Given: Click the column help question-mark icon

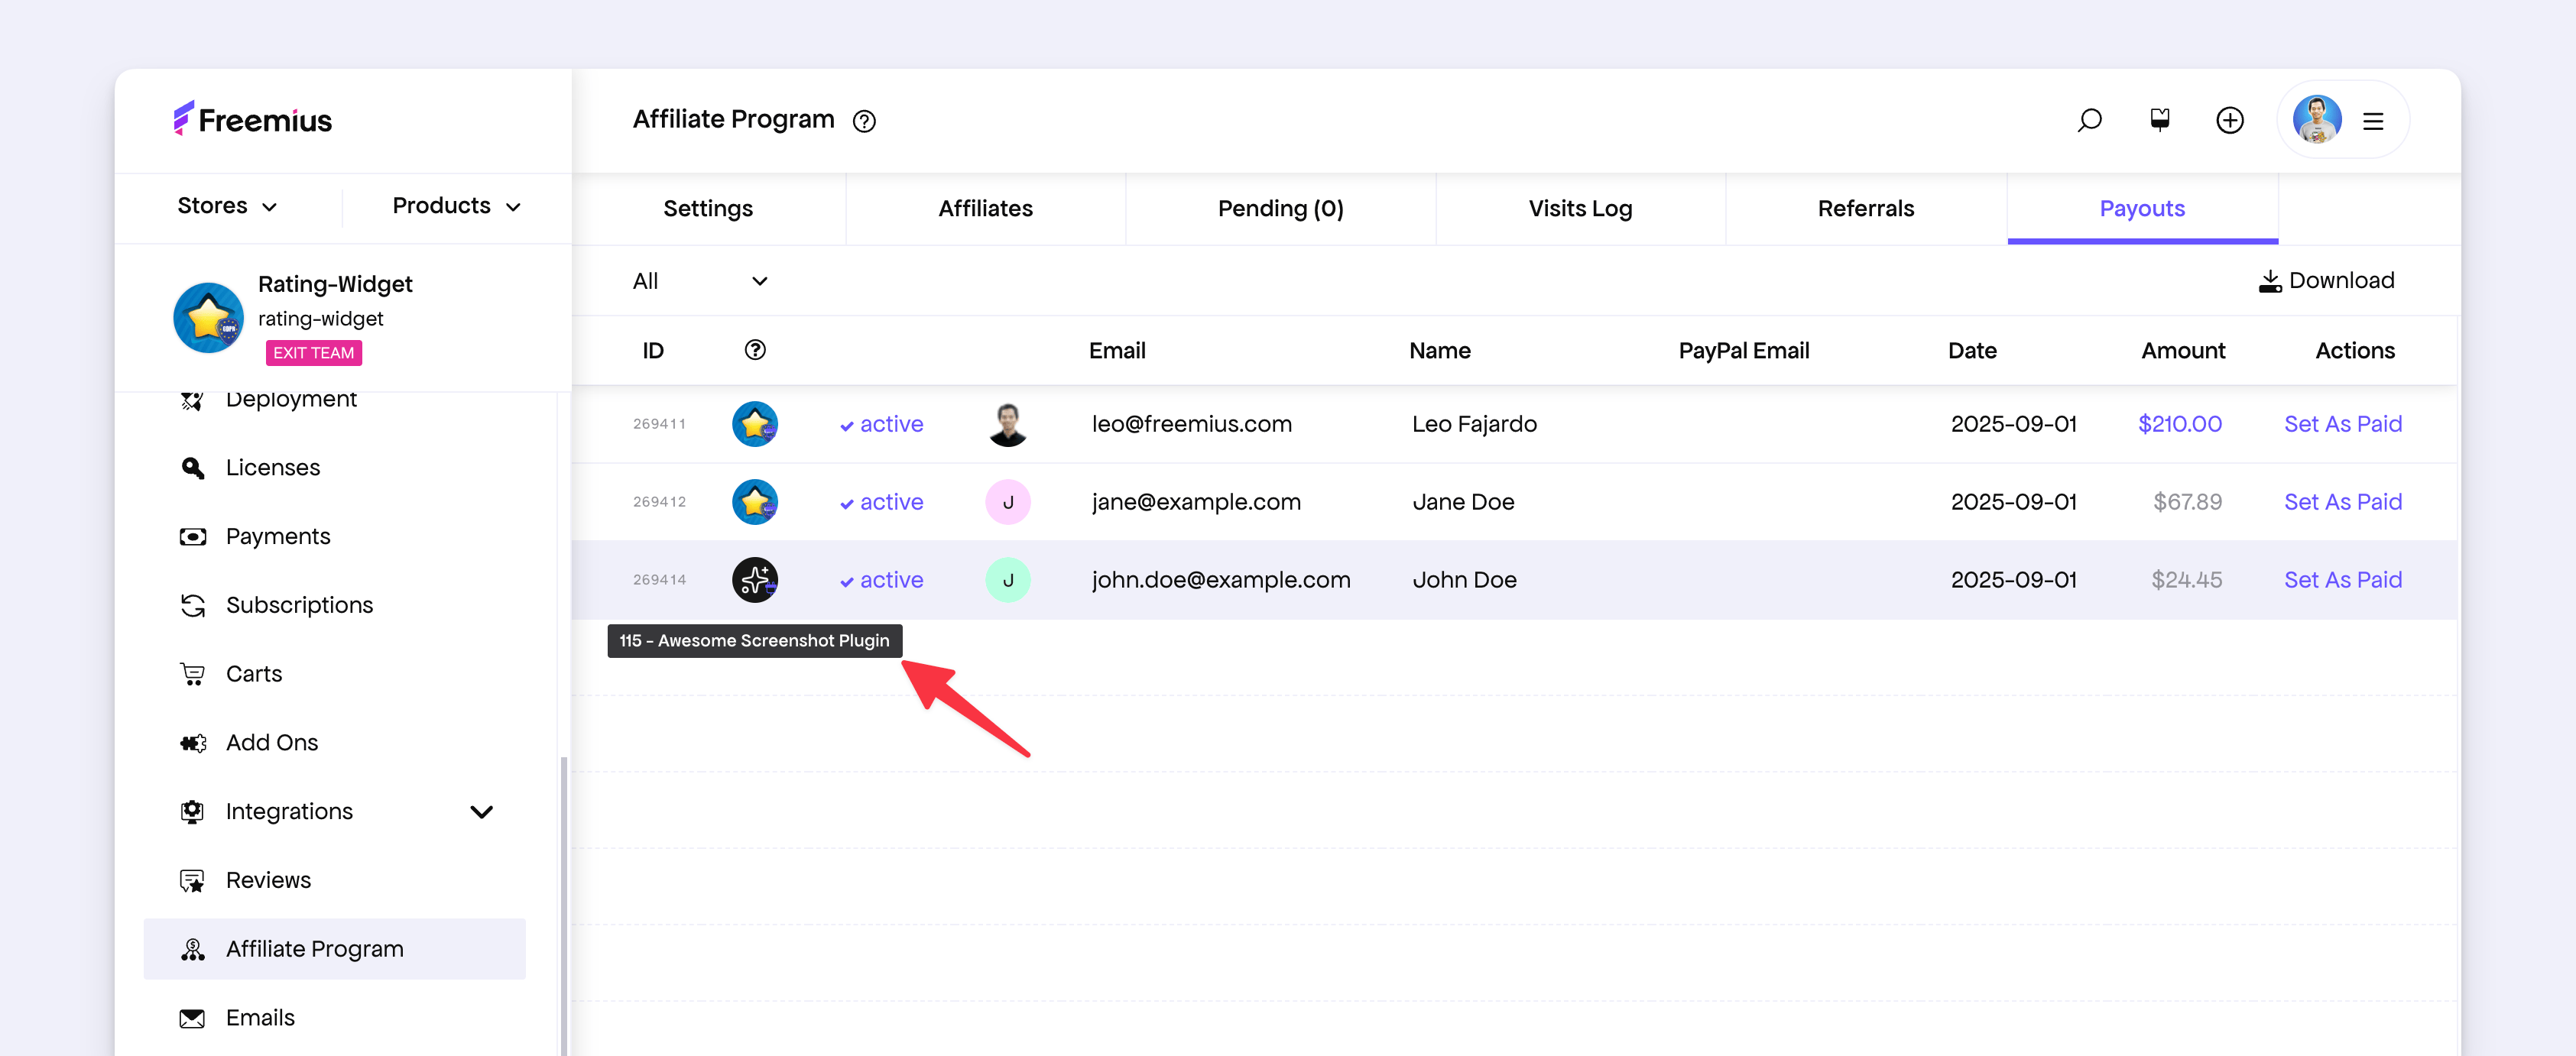Looking at the screenshot, I should point(755,350).
